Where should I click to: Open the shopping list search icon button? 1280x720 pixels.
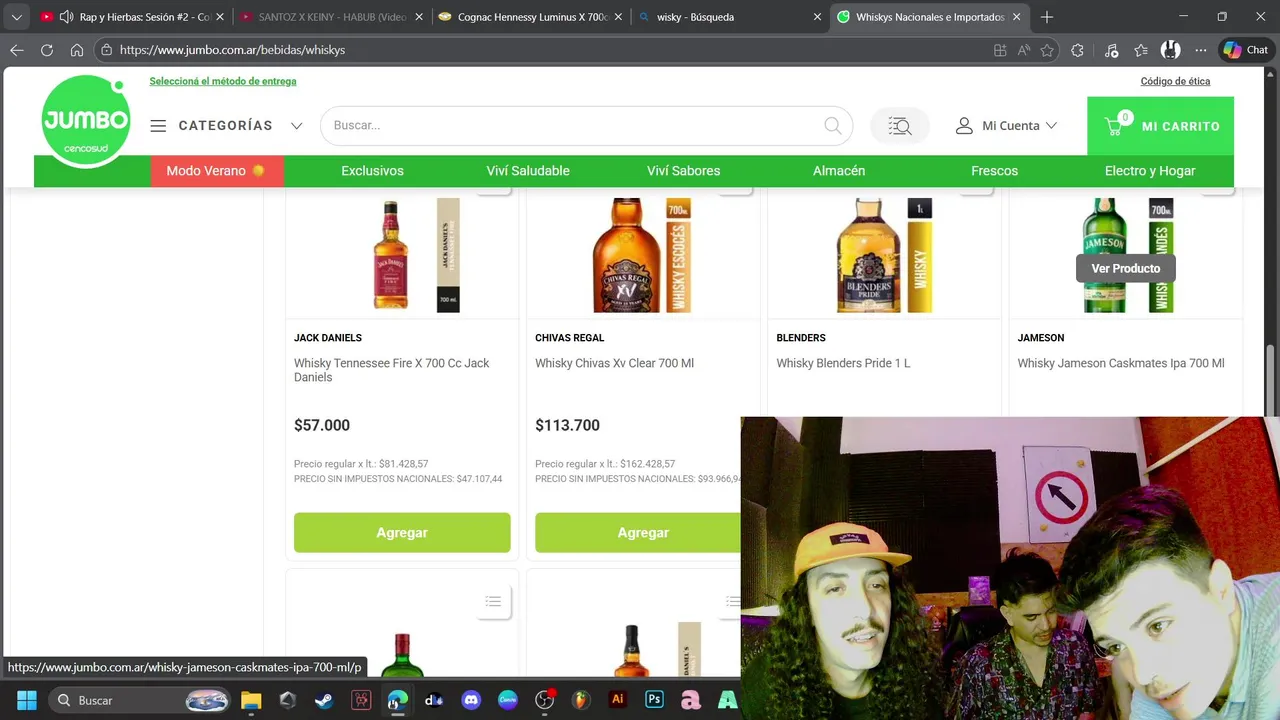coord(899,126)
